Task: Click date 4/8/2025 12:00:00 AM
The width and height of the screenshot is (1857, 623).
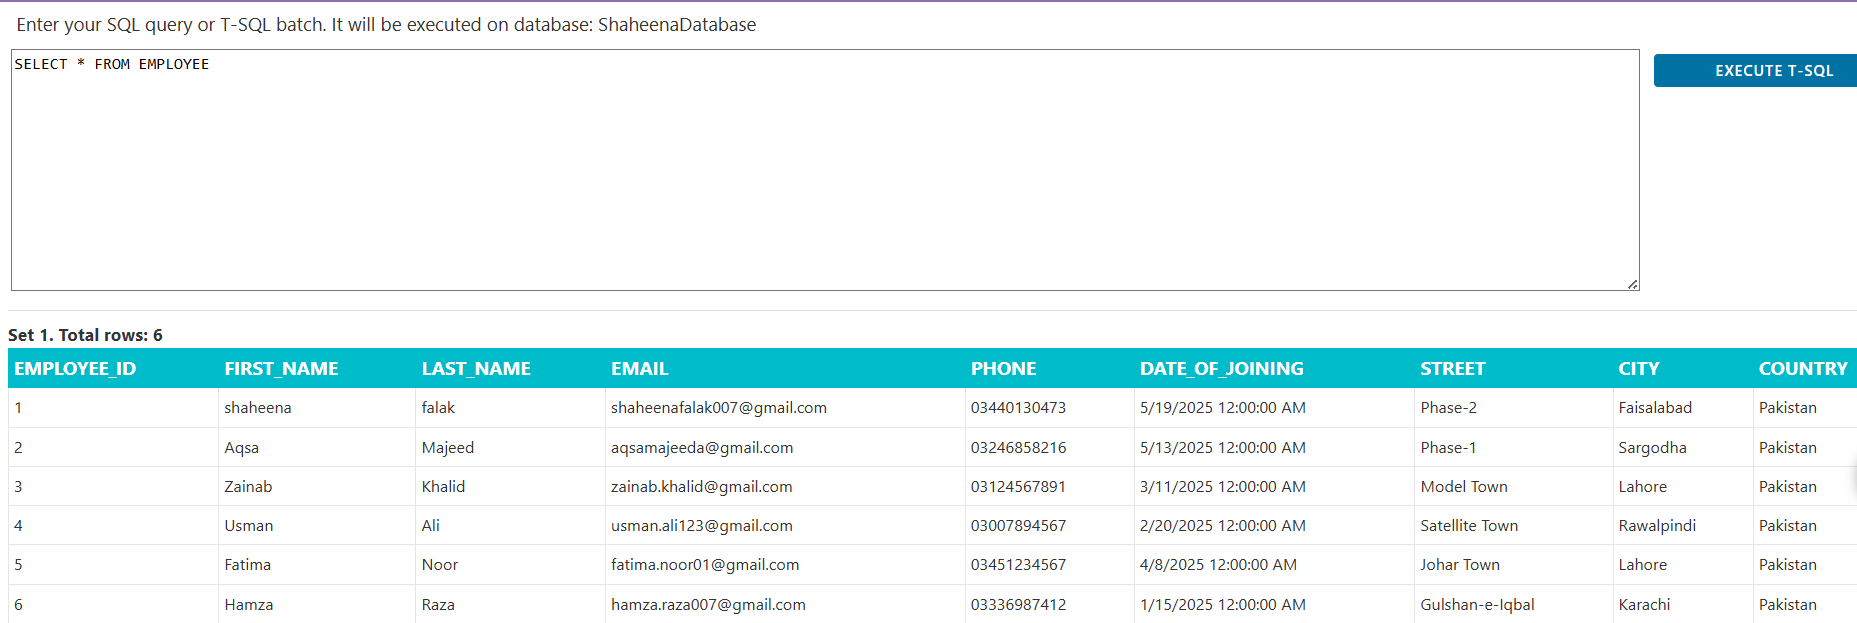Action: click(1218, 565)
